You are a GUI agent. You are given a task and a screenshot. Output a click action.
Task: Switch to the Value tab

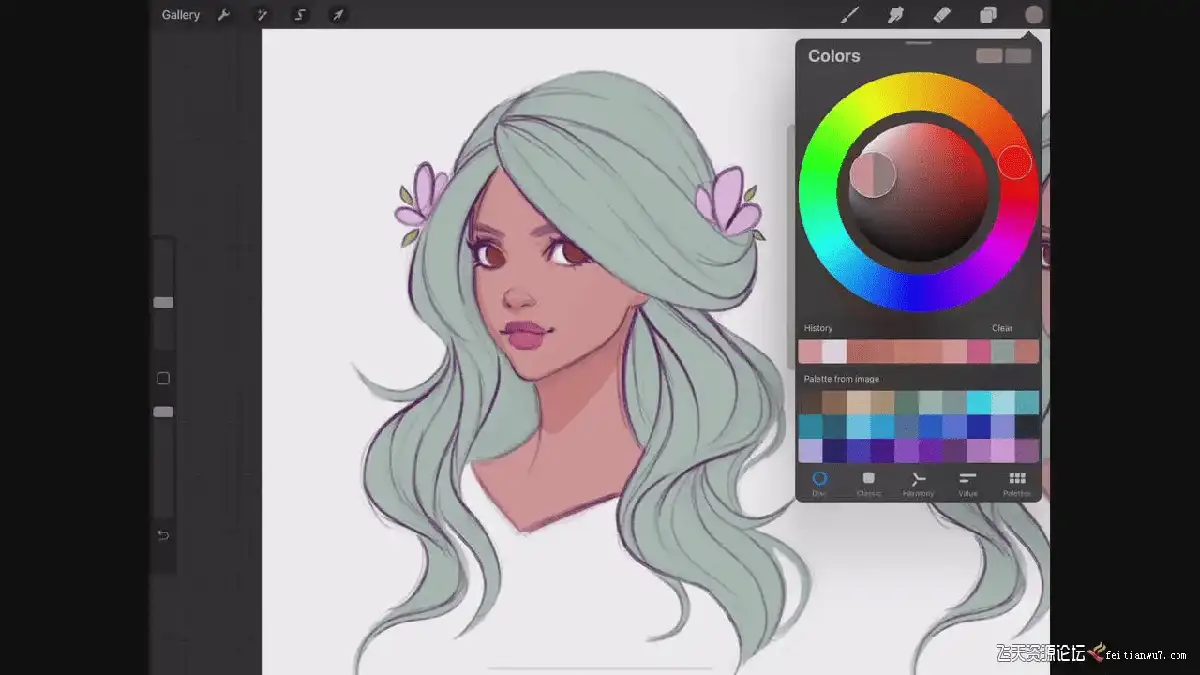(x=967, y=484)
